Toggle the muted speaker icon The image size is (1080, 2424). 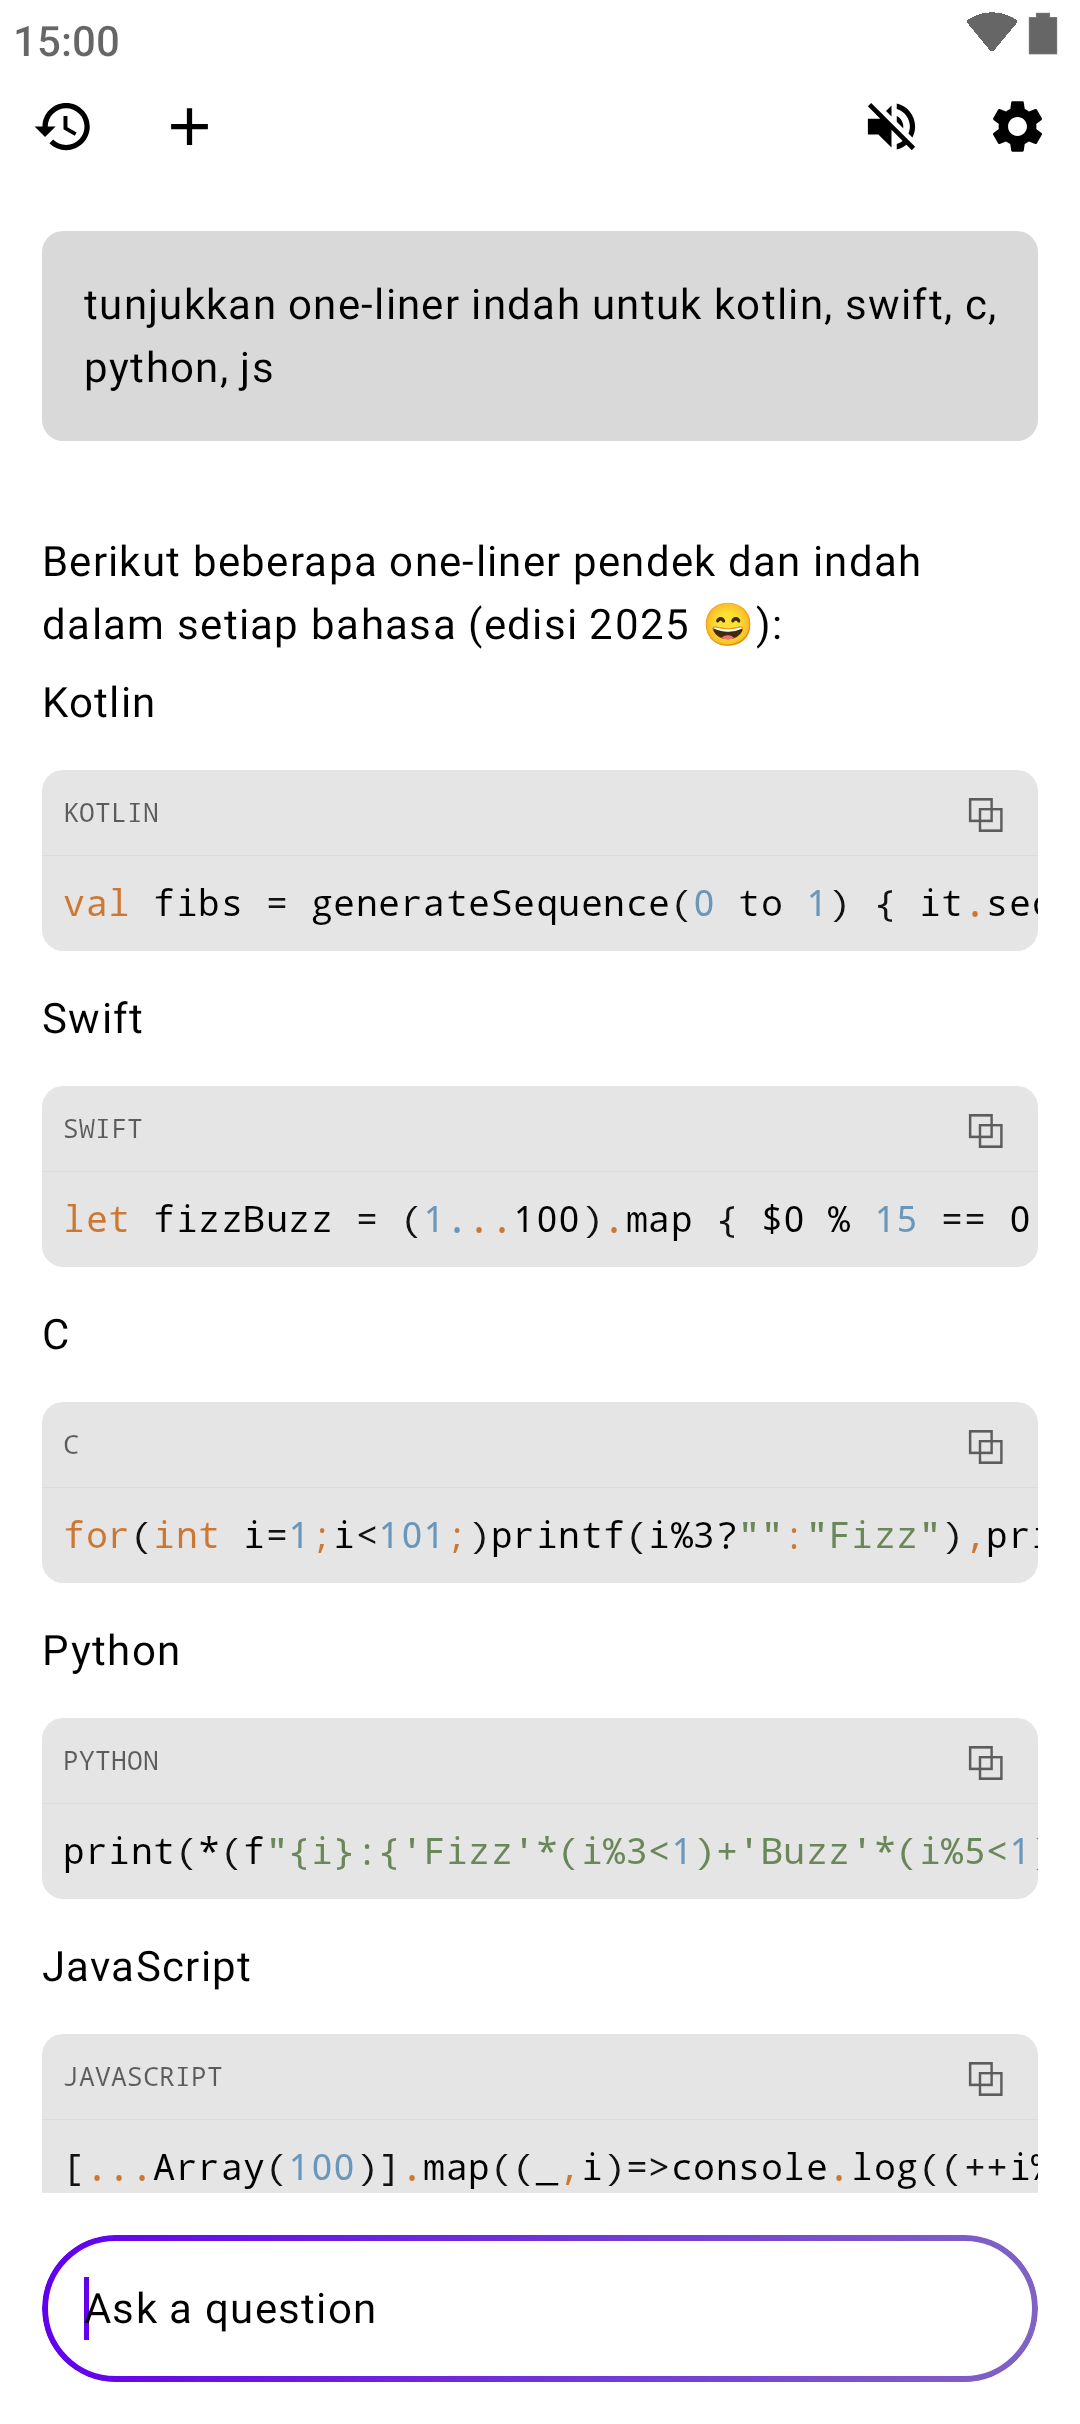pos(891,127)
